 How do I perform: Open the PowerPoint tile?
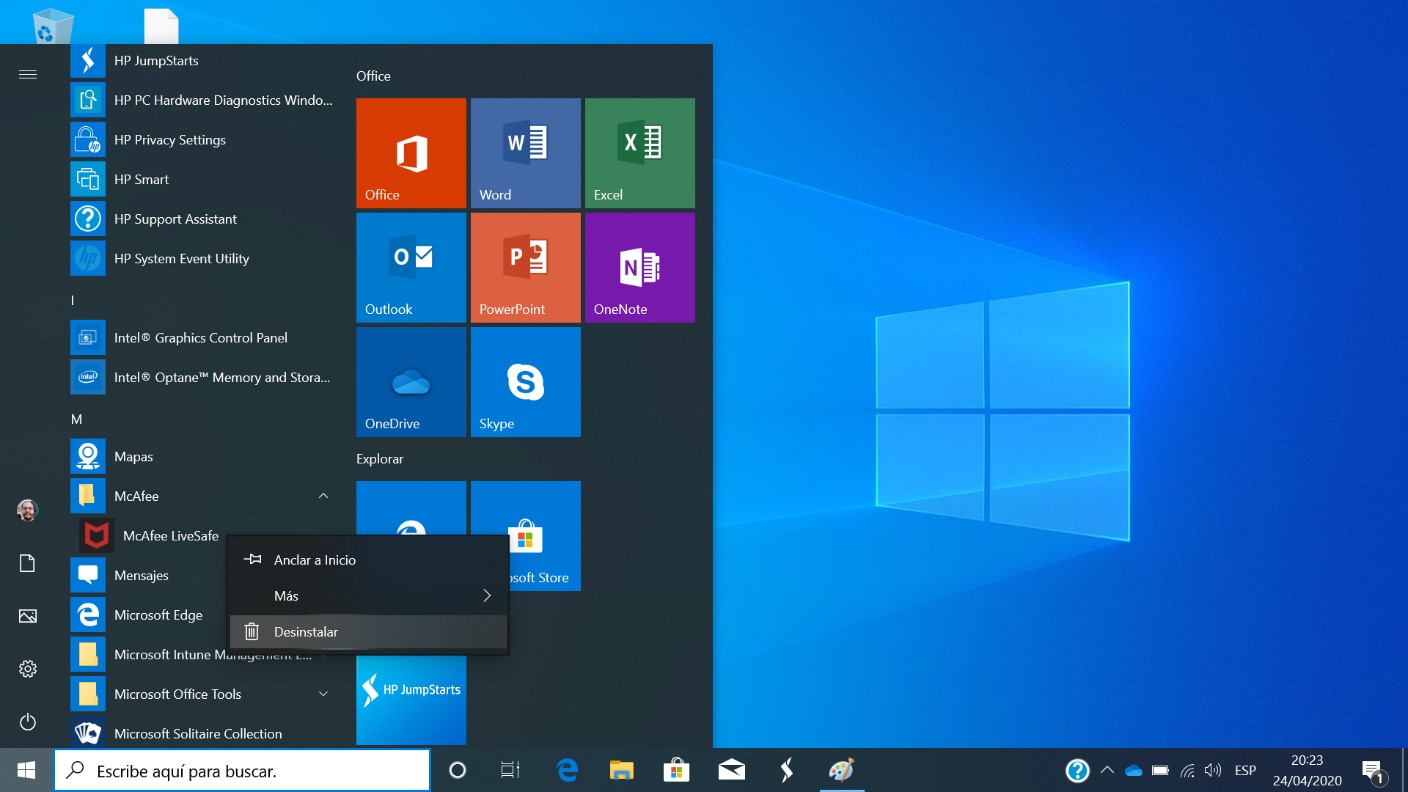point(525,267)
